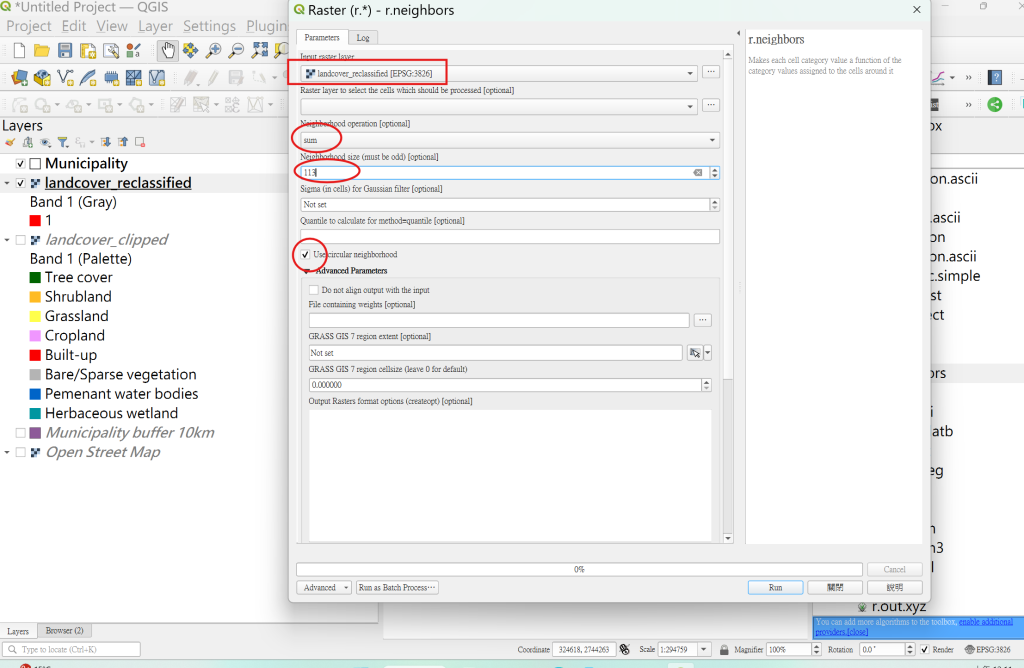Click the green share icon in toolbar
This screenshot has width=1024, height=668.
point(995,104)
